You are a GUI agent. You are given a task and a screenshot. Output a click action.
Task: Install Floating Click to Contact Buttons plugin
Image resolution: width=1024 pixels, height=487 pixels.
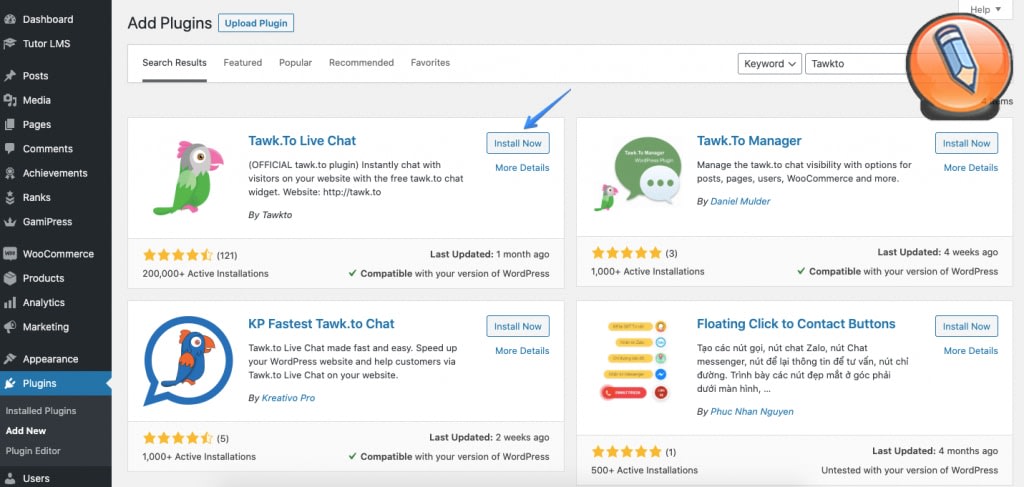[x=967, y=326]
